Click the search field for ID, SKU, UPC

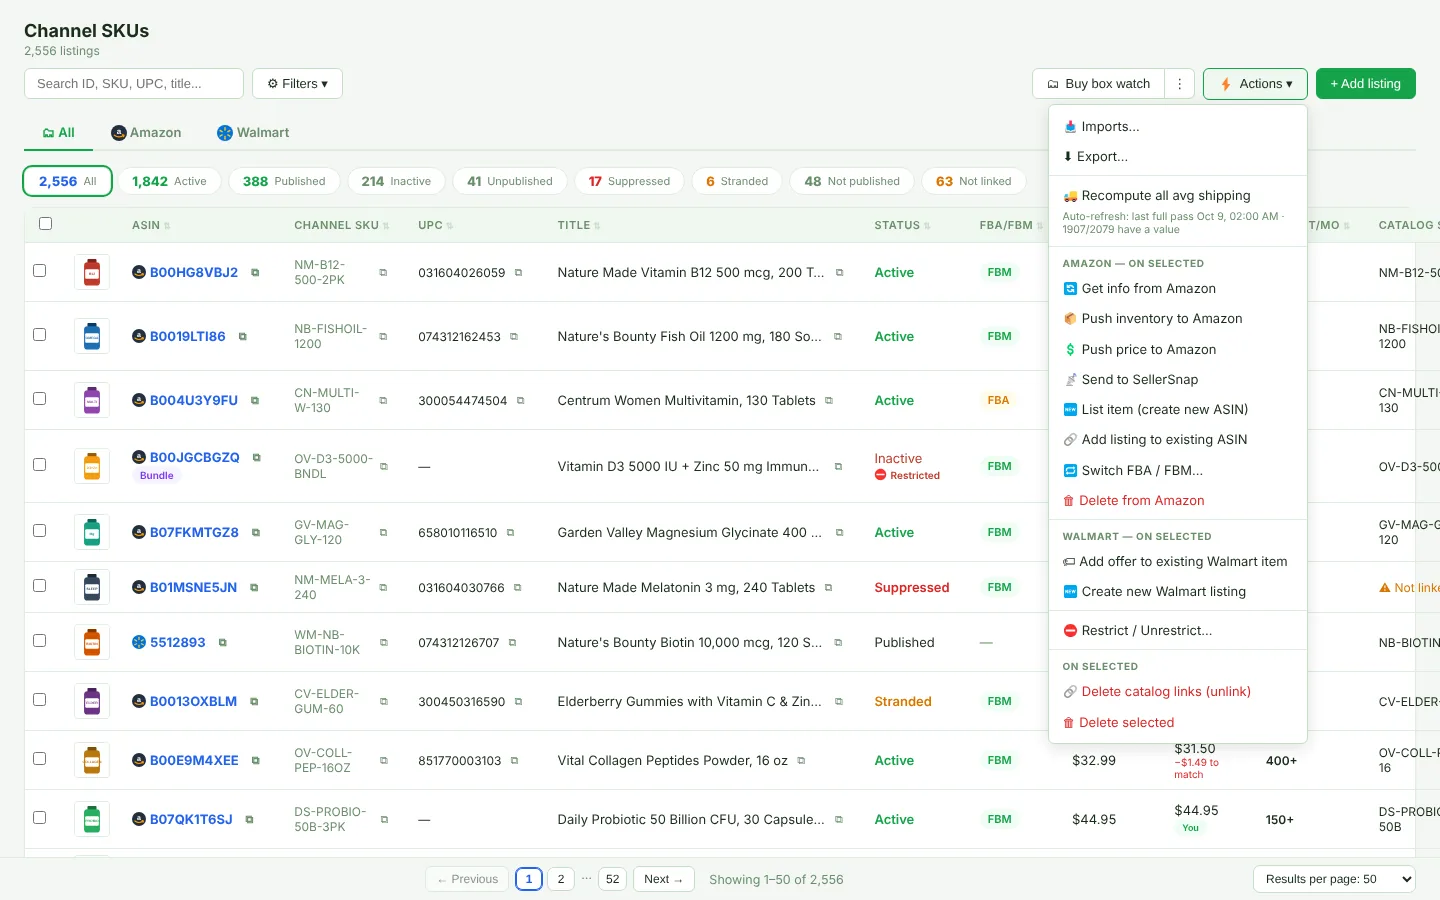point(134,84)
